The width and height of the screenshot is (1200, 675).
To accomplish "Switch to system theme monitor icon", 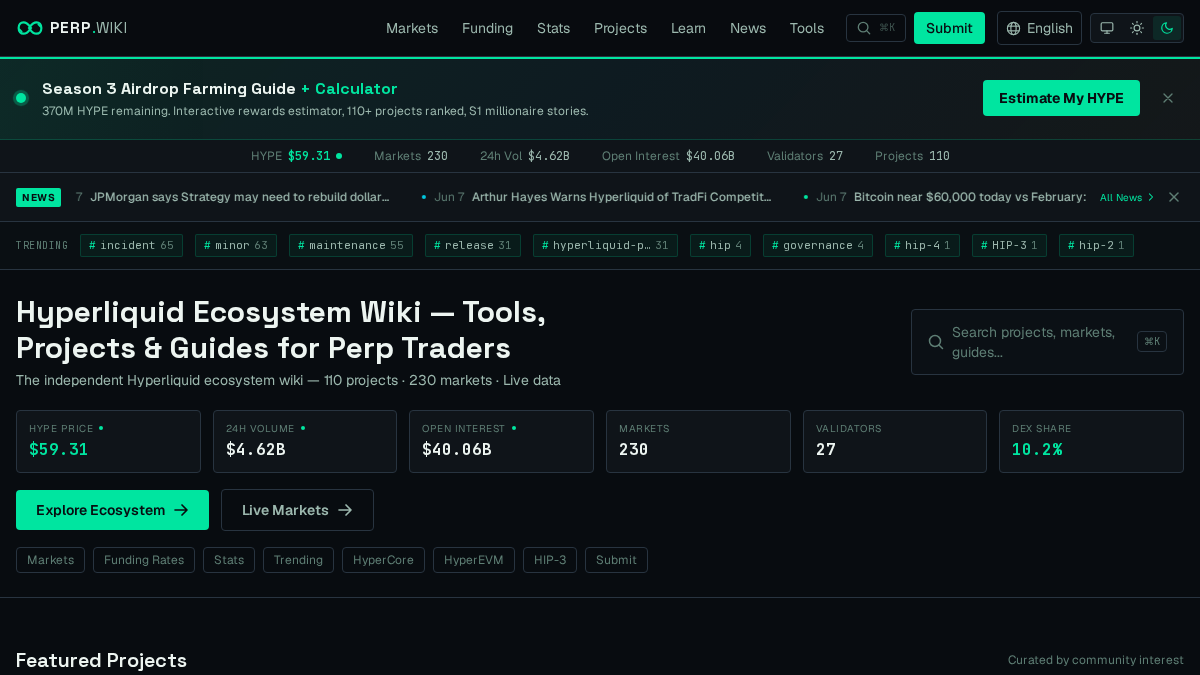I will pos(1107,28).
